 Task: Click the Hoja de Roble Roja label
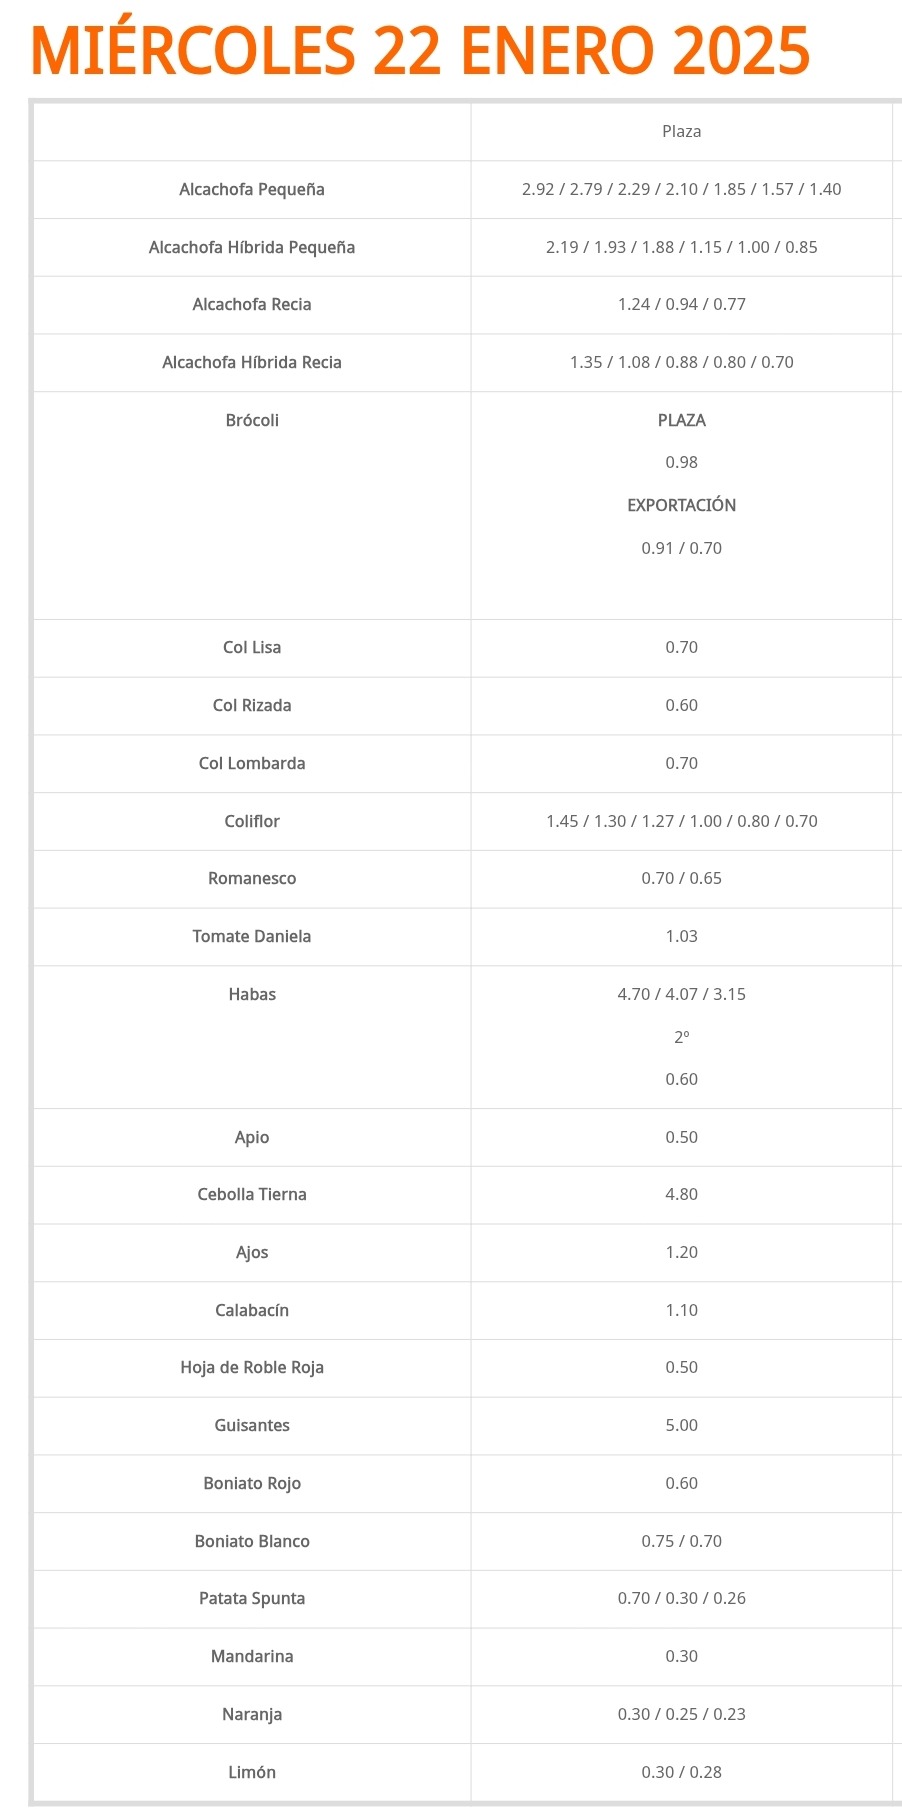click(252, 1367)
